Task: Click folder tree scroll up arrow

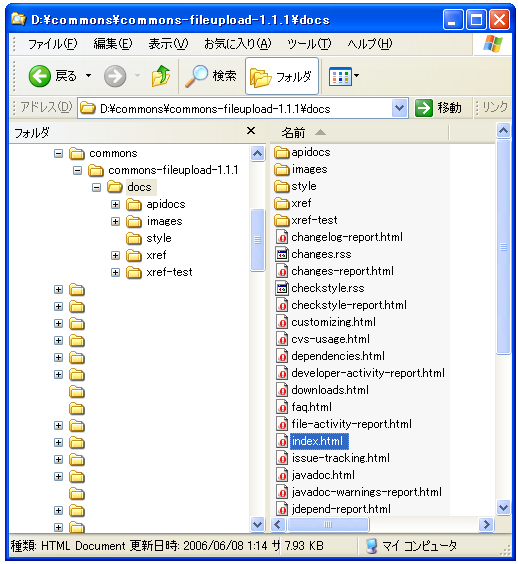Action: 257,154
